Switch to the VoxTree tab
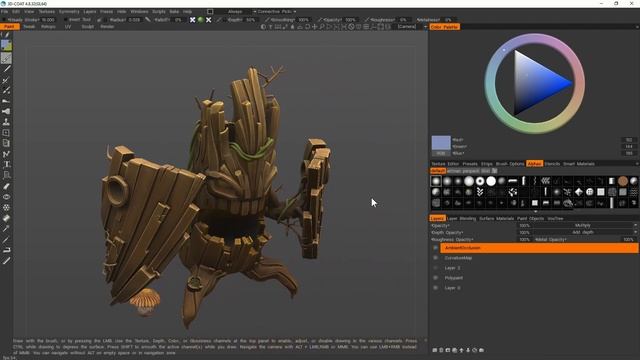This screenshot has width=640, height=360. click(555, 218)
